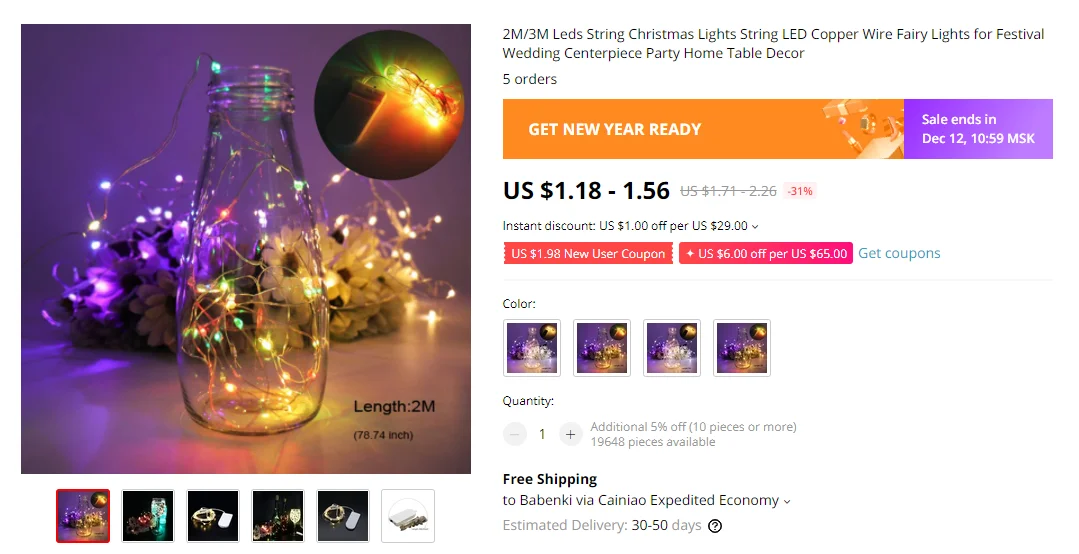Click the quantity number field
Viewport: 1079px width, 554px height.
[x=542, y=434]
